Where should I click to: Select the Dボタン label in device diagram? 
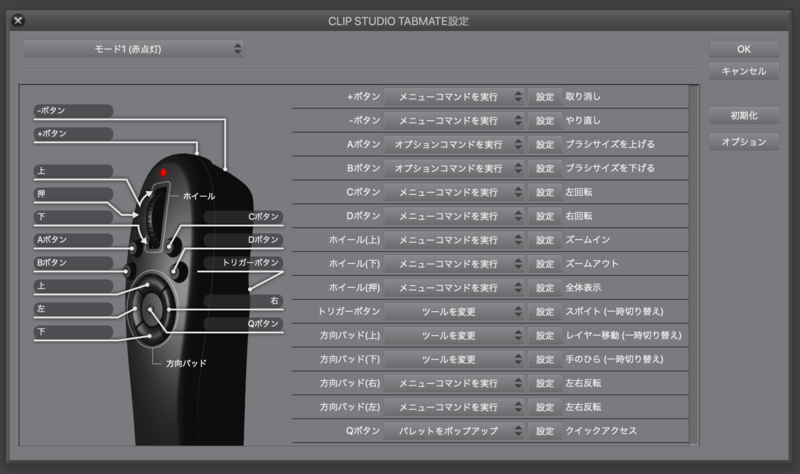pos(243,240)
